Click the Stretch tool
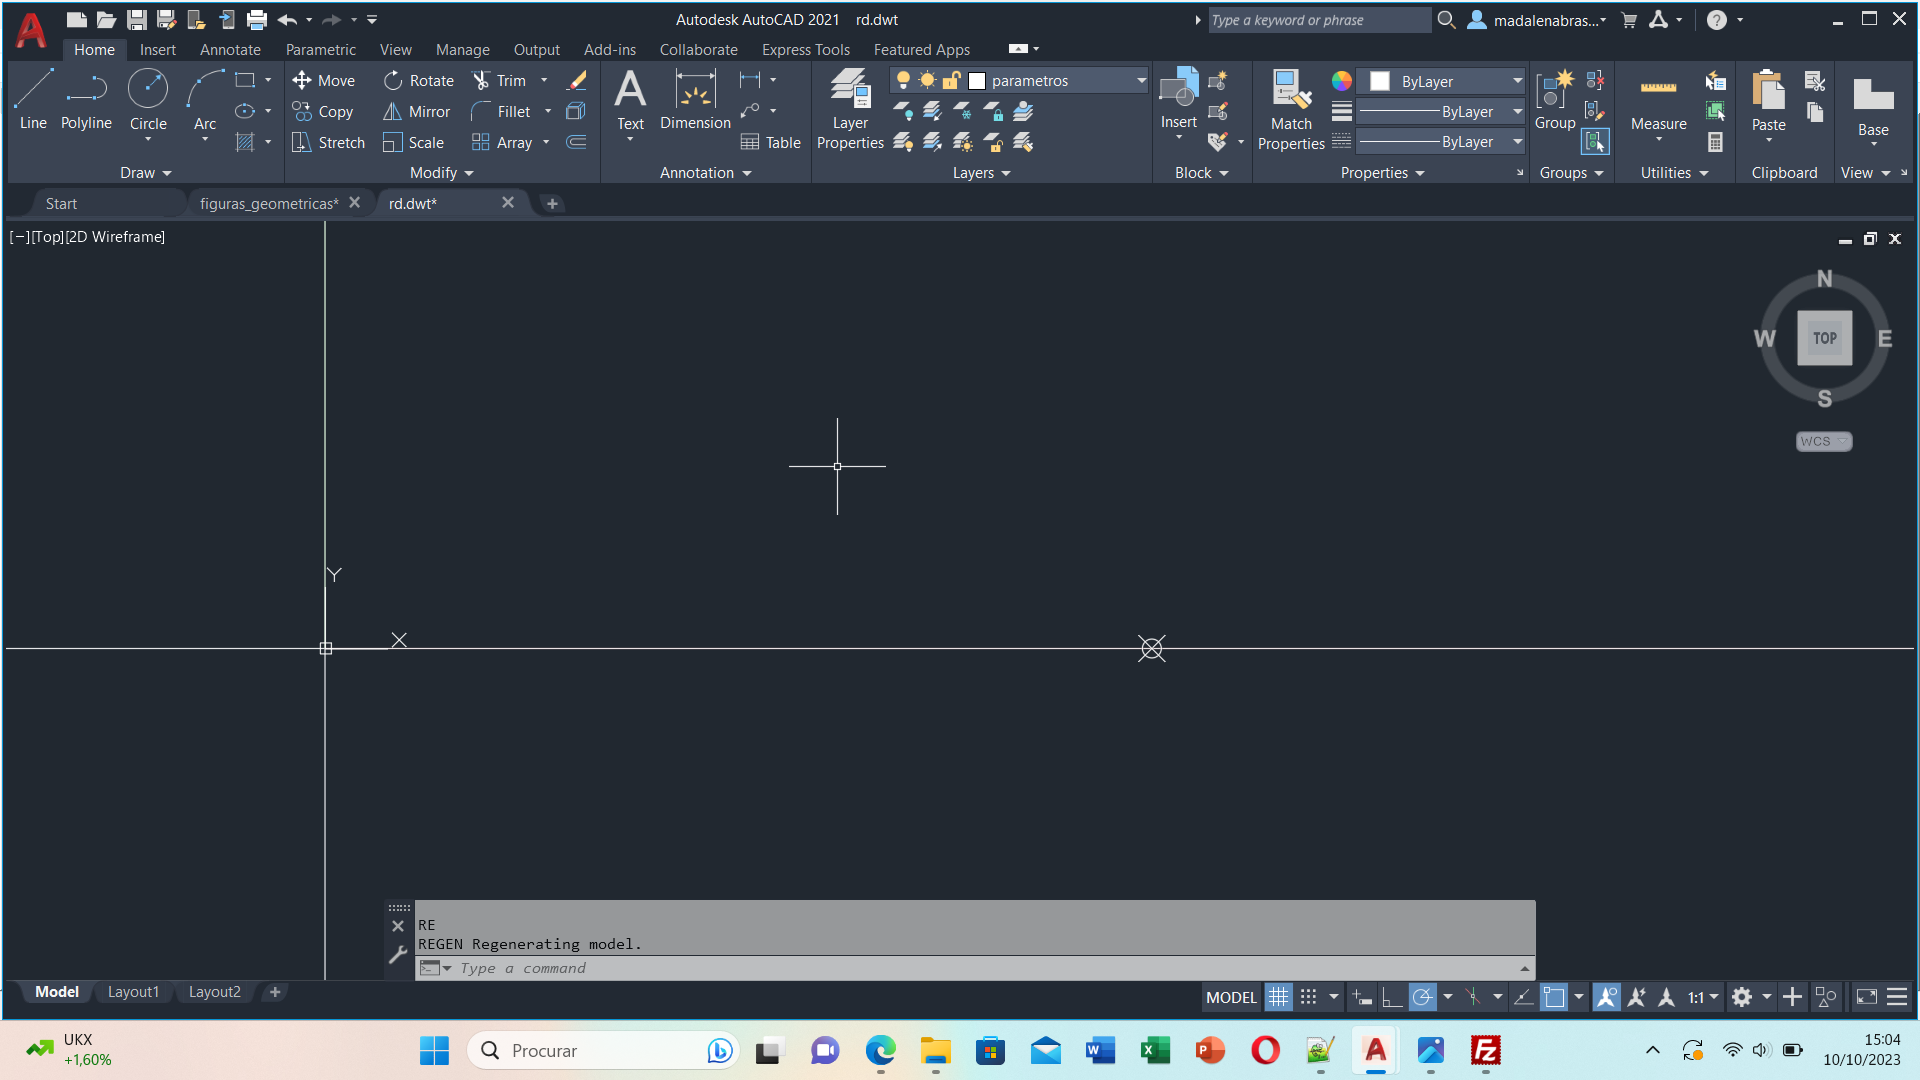The image size is (1920, 1080). [328, 142]
